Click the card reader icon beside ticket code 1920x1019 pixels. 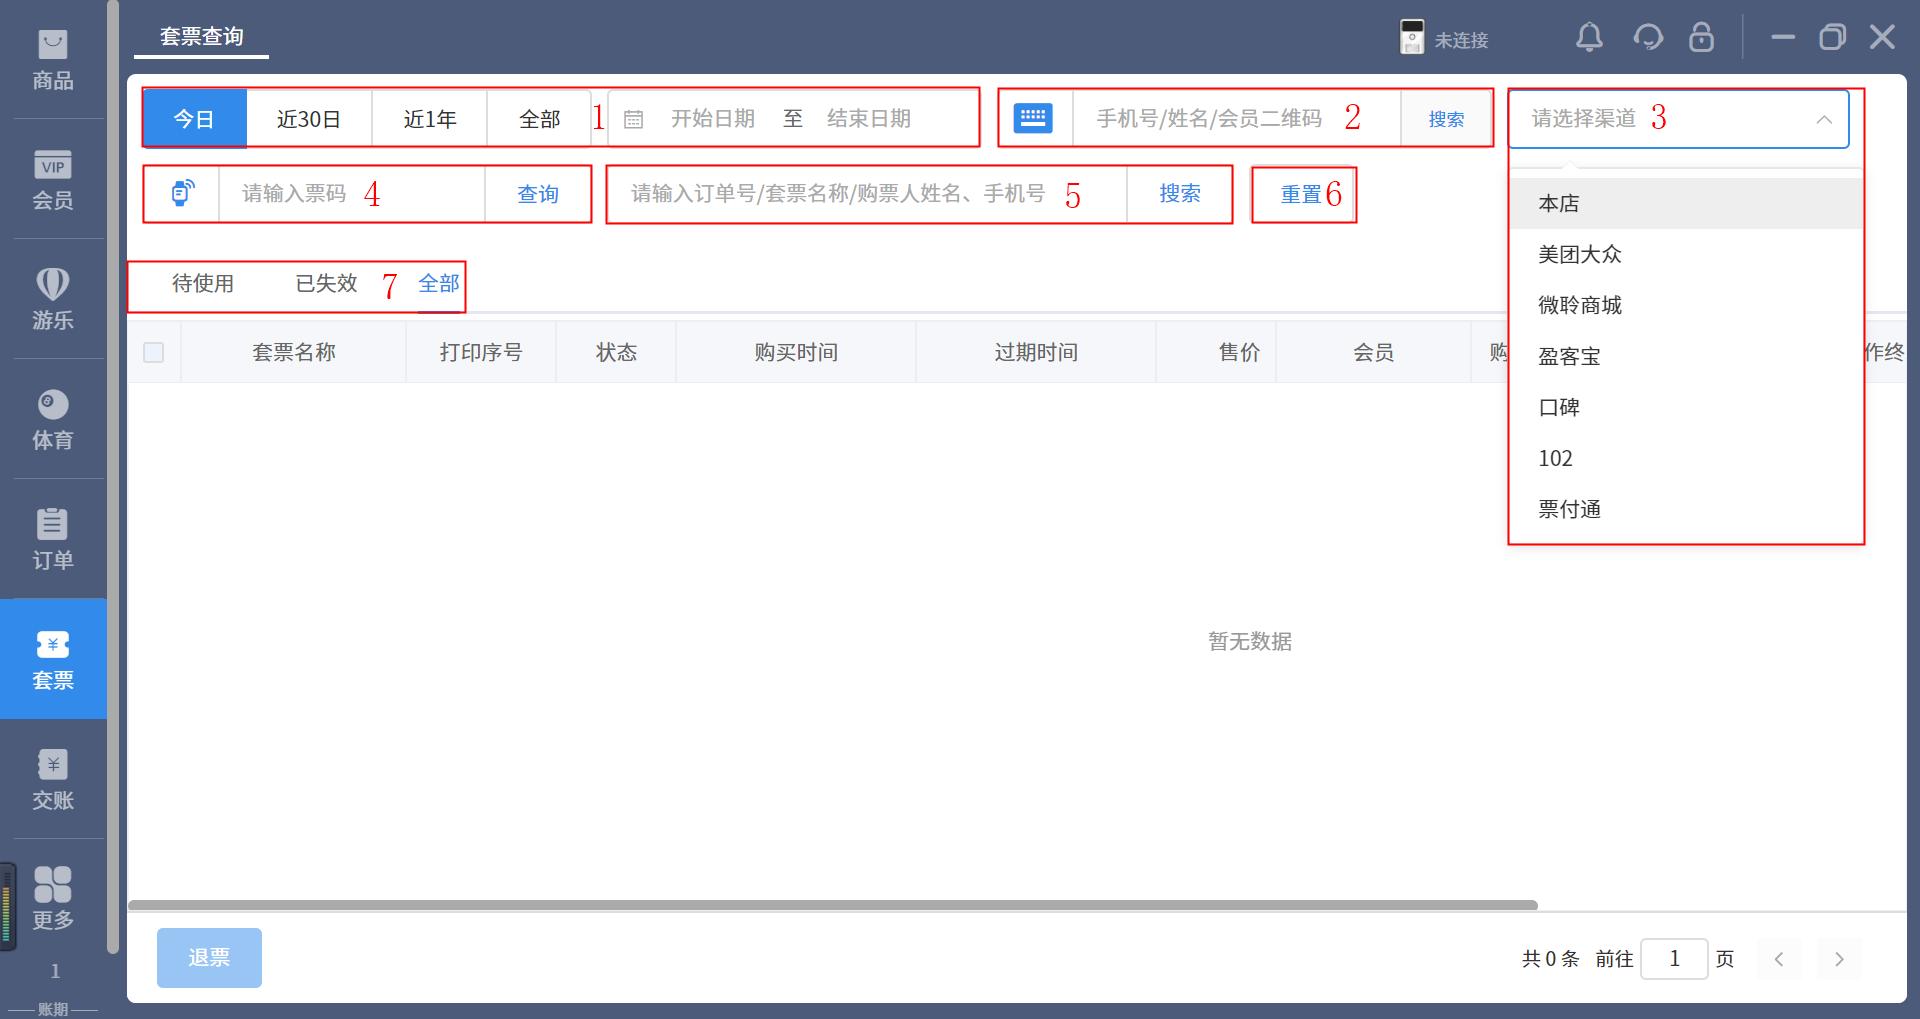pyautogui.click(x=182, y=192)
